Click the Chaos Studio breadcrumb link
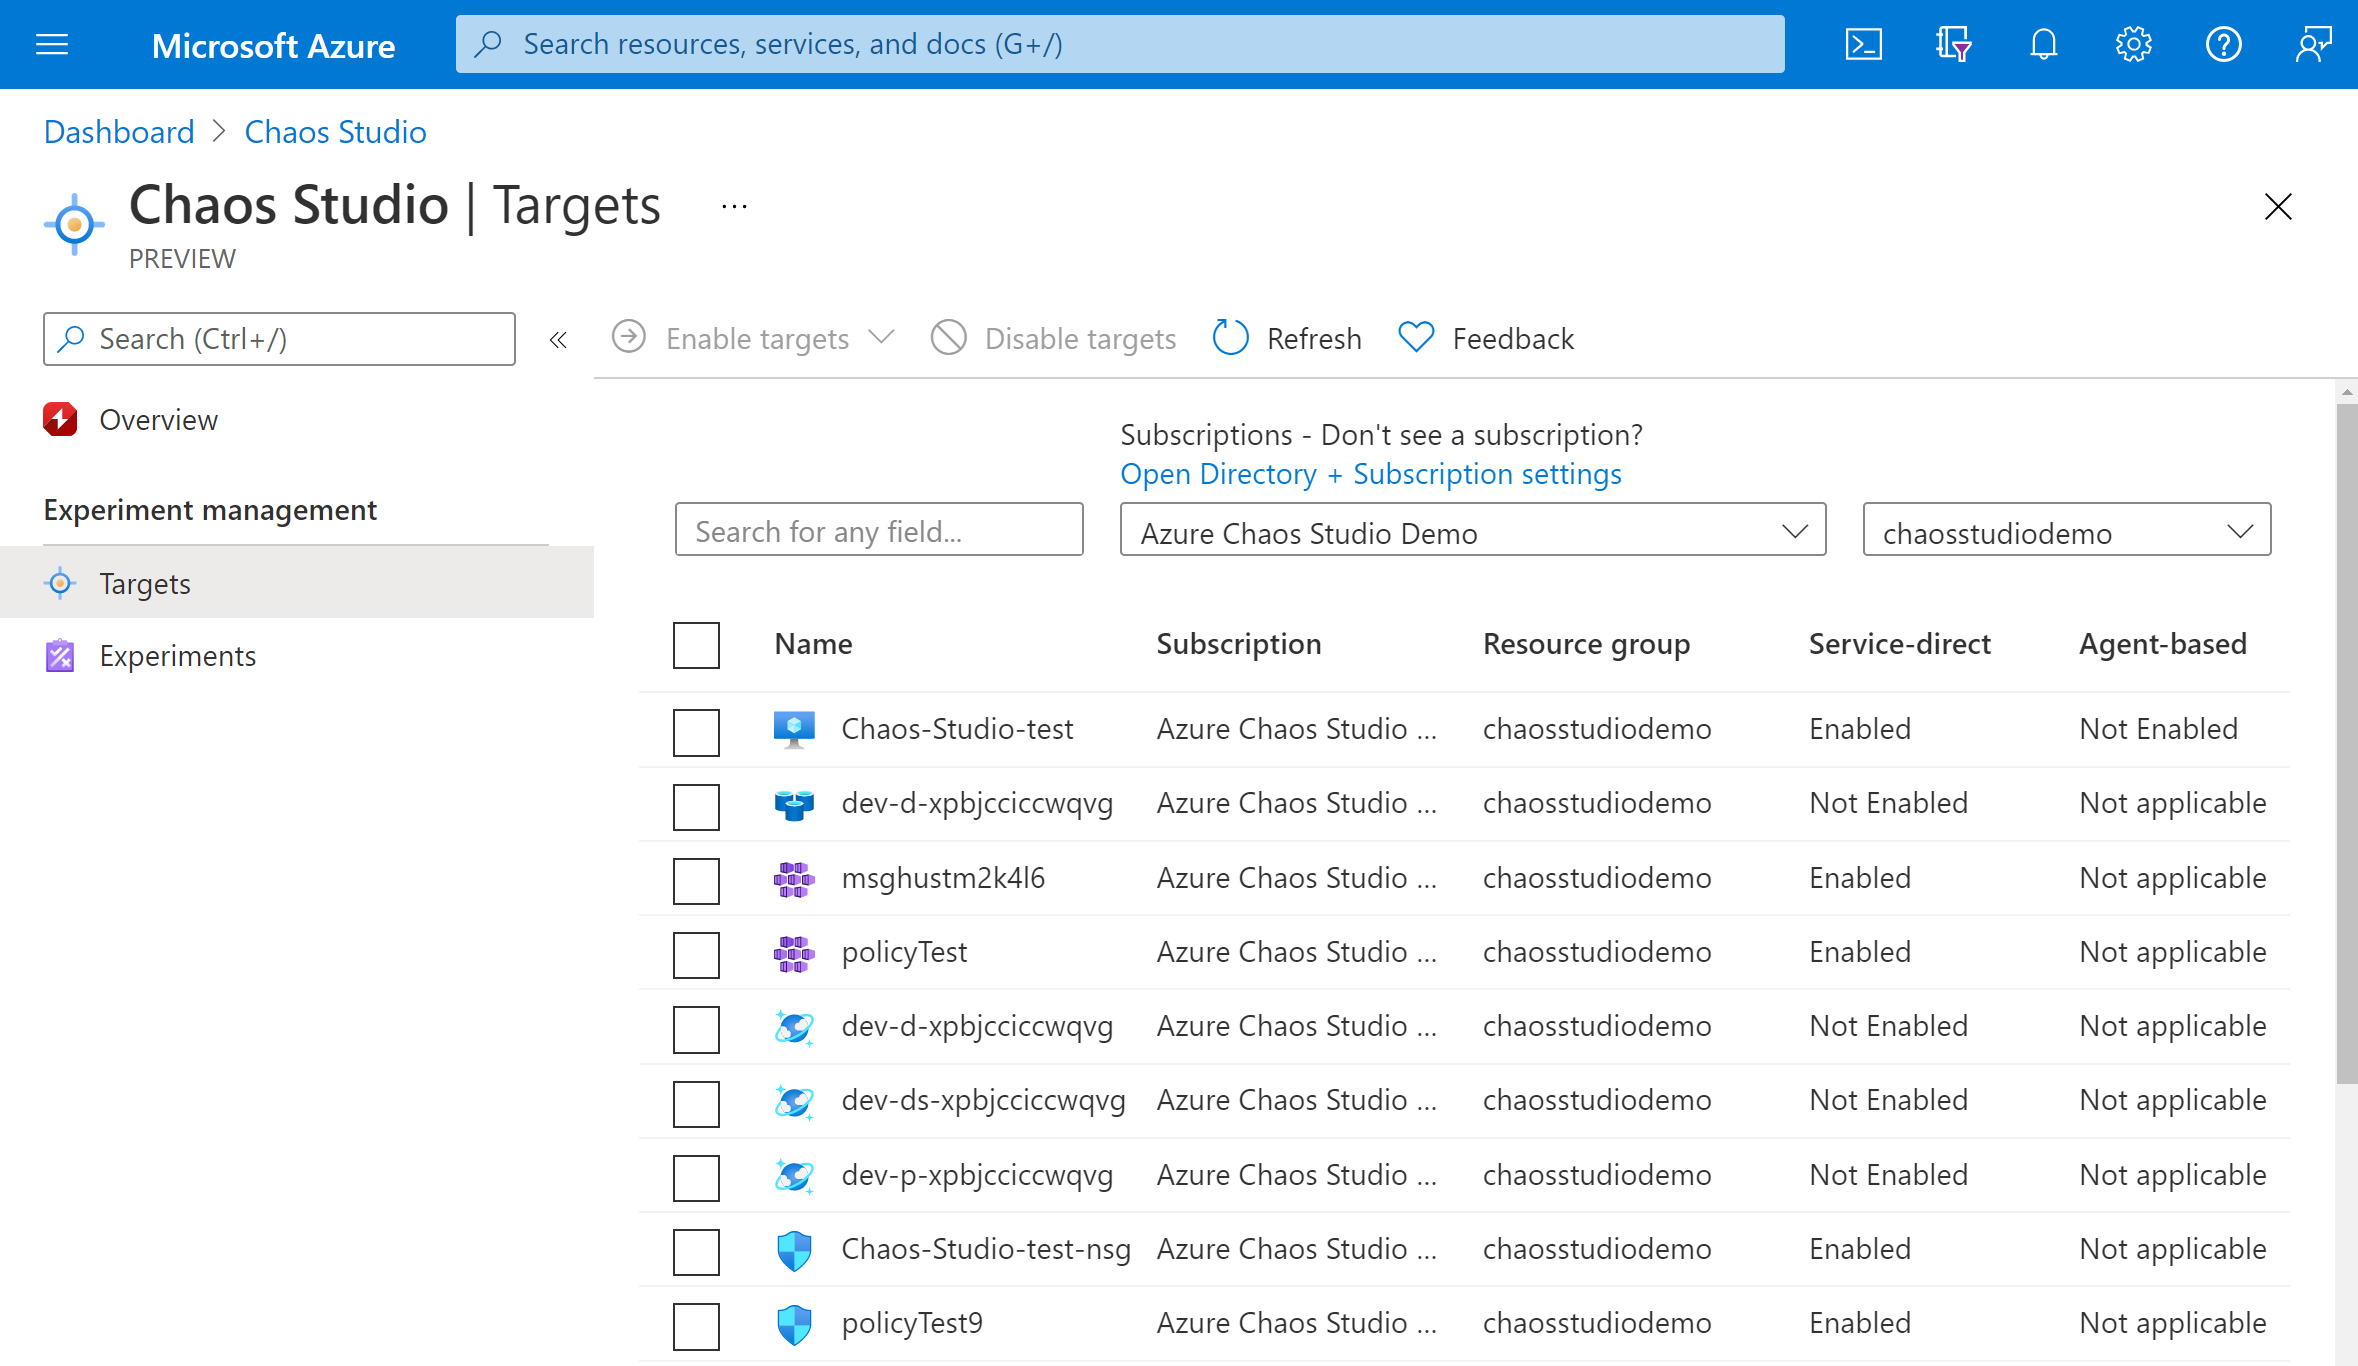The width and height of the screenshot is (2358, 1366). tap(335, 132)
